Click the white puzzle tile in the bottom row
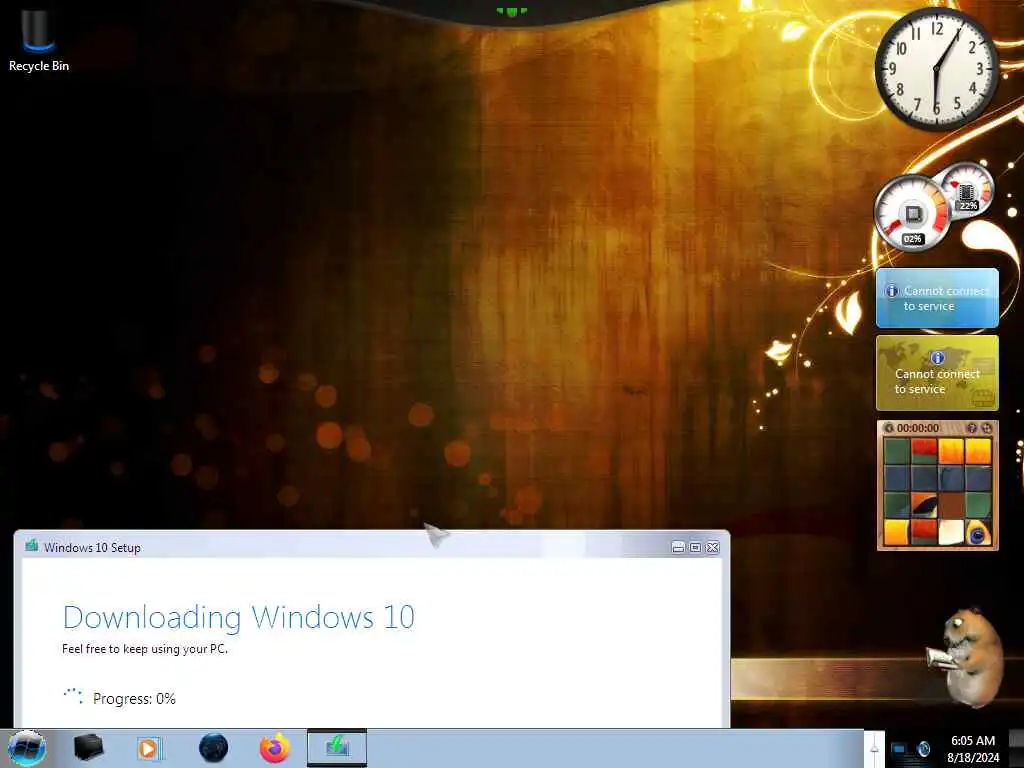Screen dimensions: 1024x768 coord(951,532)
